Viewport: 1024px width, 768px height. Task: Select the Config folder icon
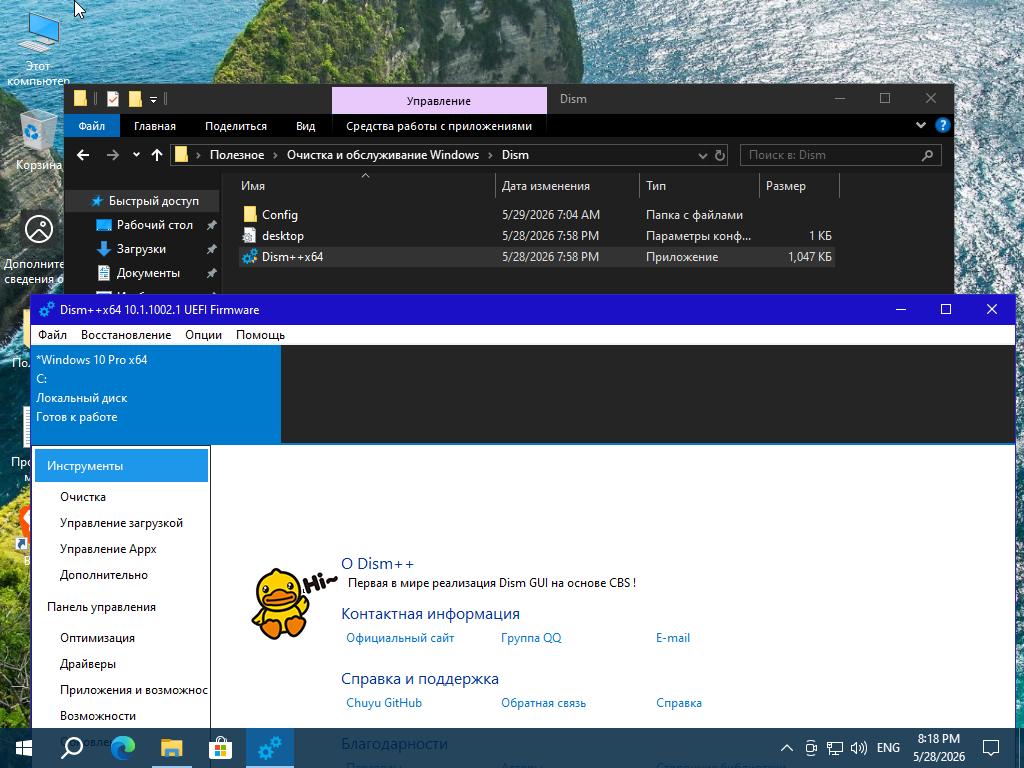point(250,214)
